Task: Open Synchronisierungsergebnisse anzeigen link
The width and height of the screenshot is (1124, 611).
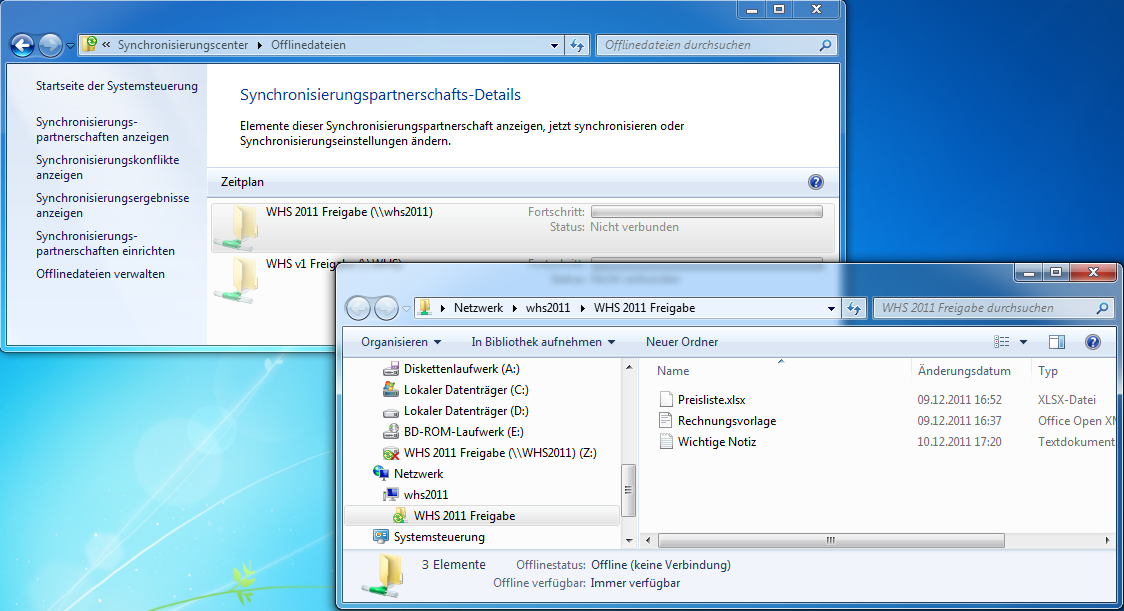Action: point(113,205)
